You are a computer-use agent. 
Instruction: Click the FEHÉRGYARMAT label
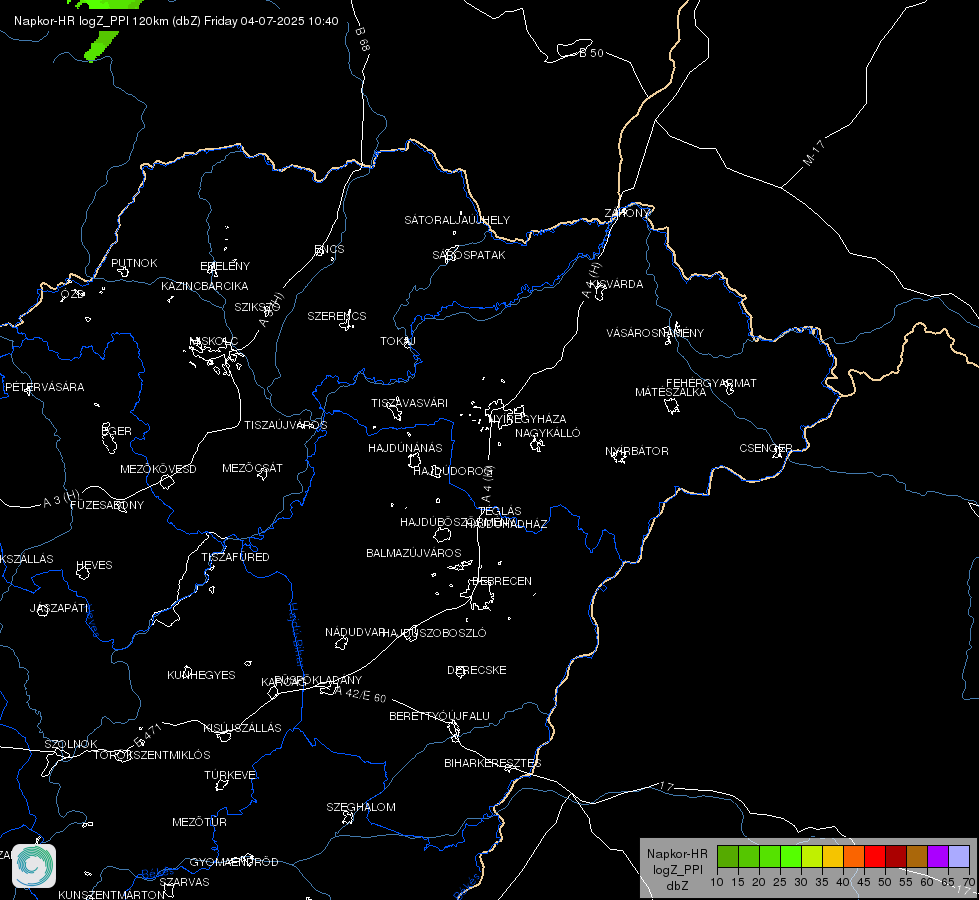(x=711, y=383)
